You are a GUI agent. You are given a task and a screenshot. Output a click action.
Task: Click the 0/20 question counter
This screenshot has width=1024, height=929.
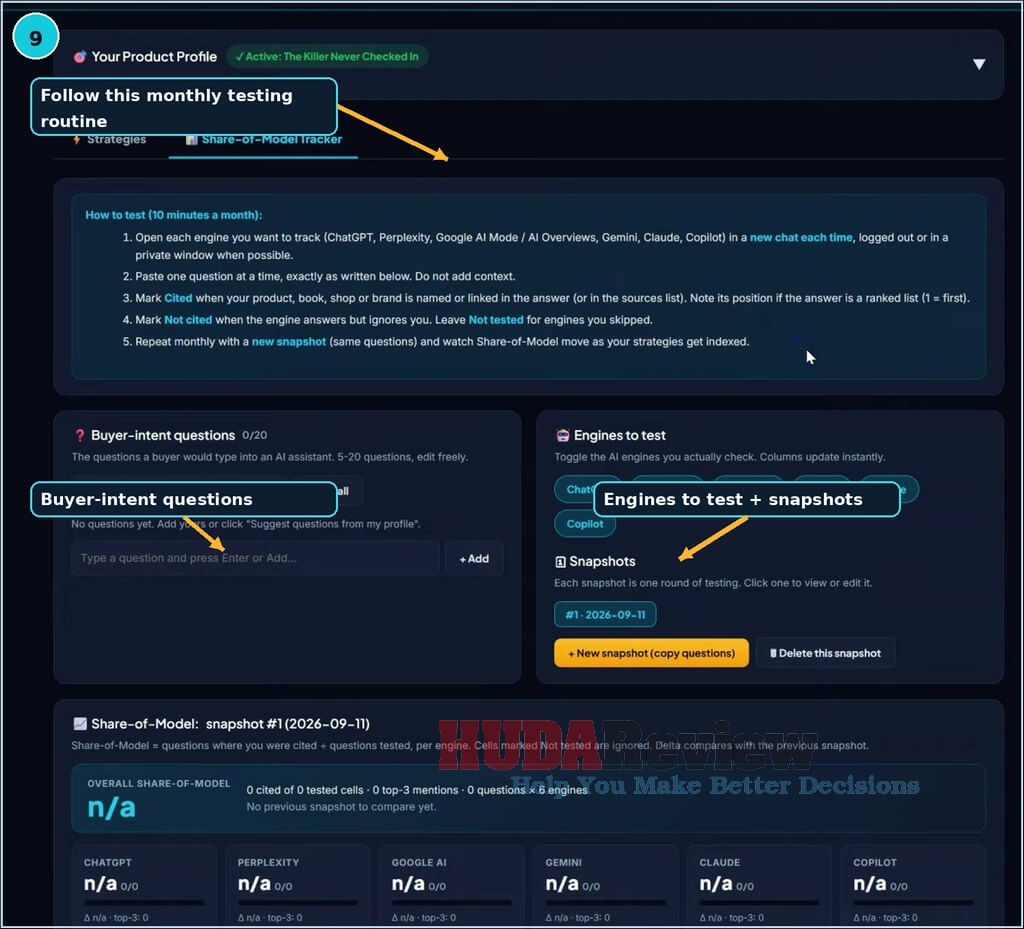click(255, 435)
